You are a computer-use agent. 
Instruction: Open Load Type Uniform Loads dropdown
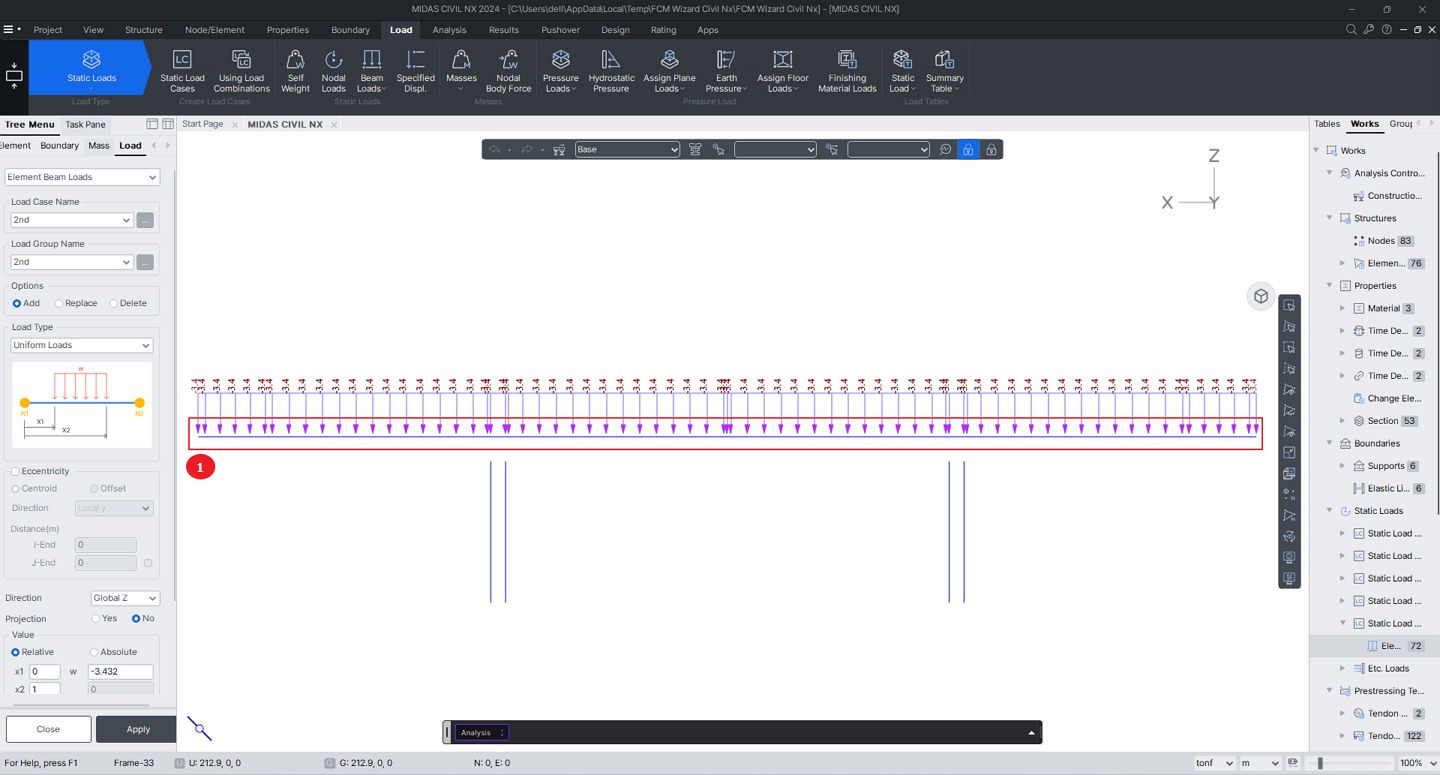point(82,345)
